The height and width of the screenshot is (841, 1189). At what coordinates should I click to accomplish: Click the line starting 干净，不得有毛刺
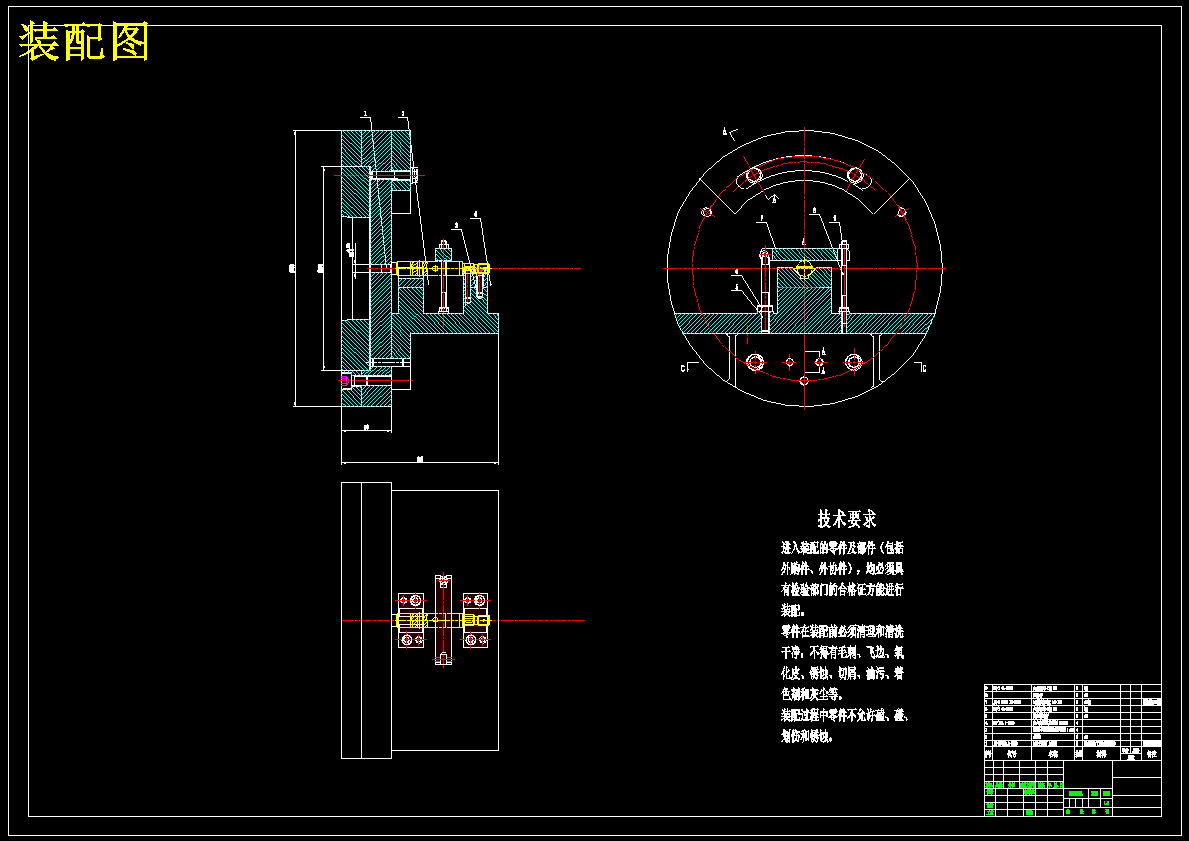click(x=842, y=652)
